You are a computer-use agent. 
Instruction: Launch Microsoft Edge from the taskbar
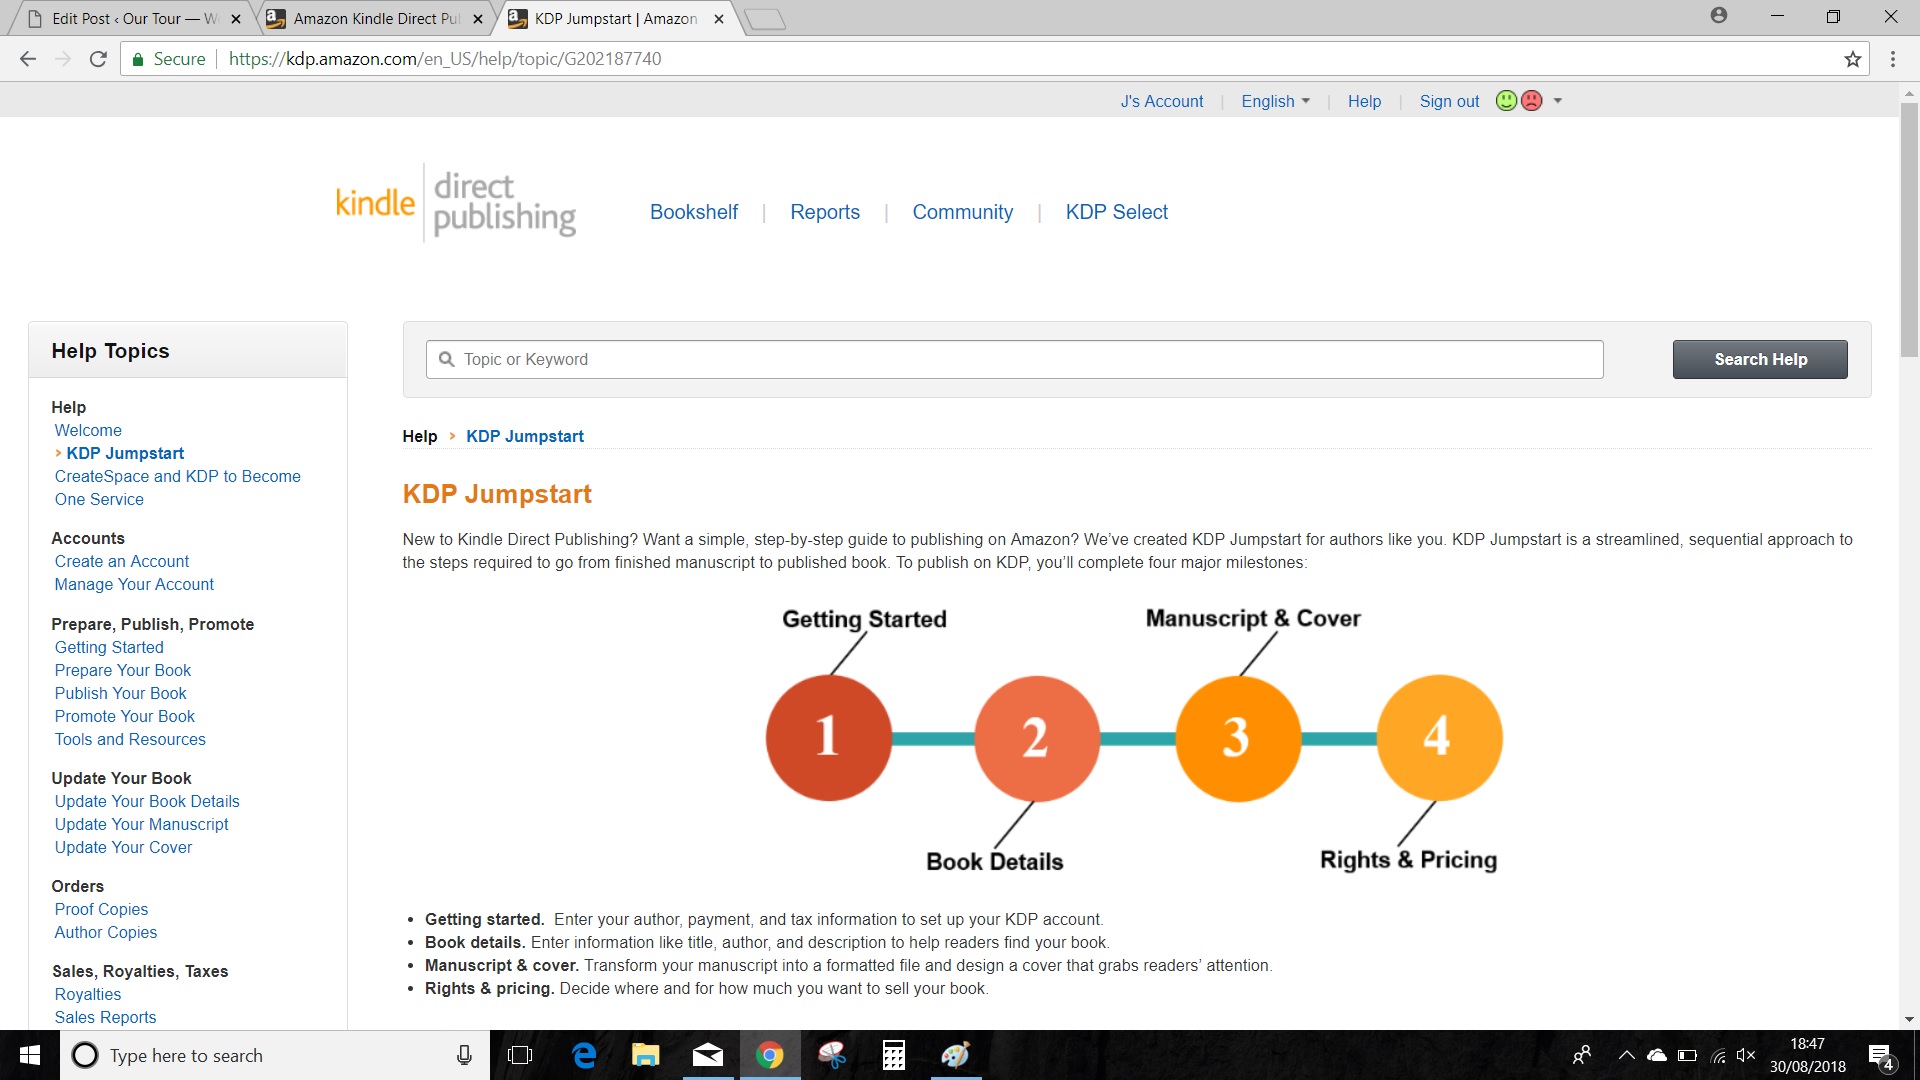tap(584, 1055)
